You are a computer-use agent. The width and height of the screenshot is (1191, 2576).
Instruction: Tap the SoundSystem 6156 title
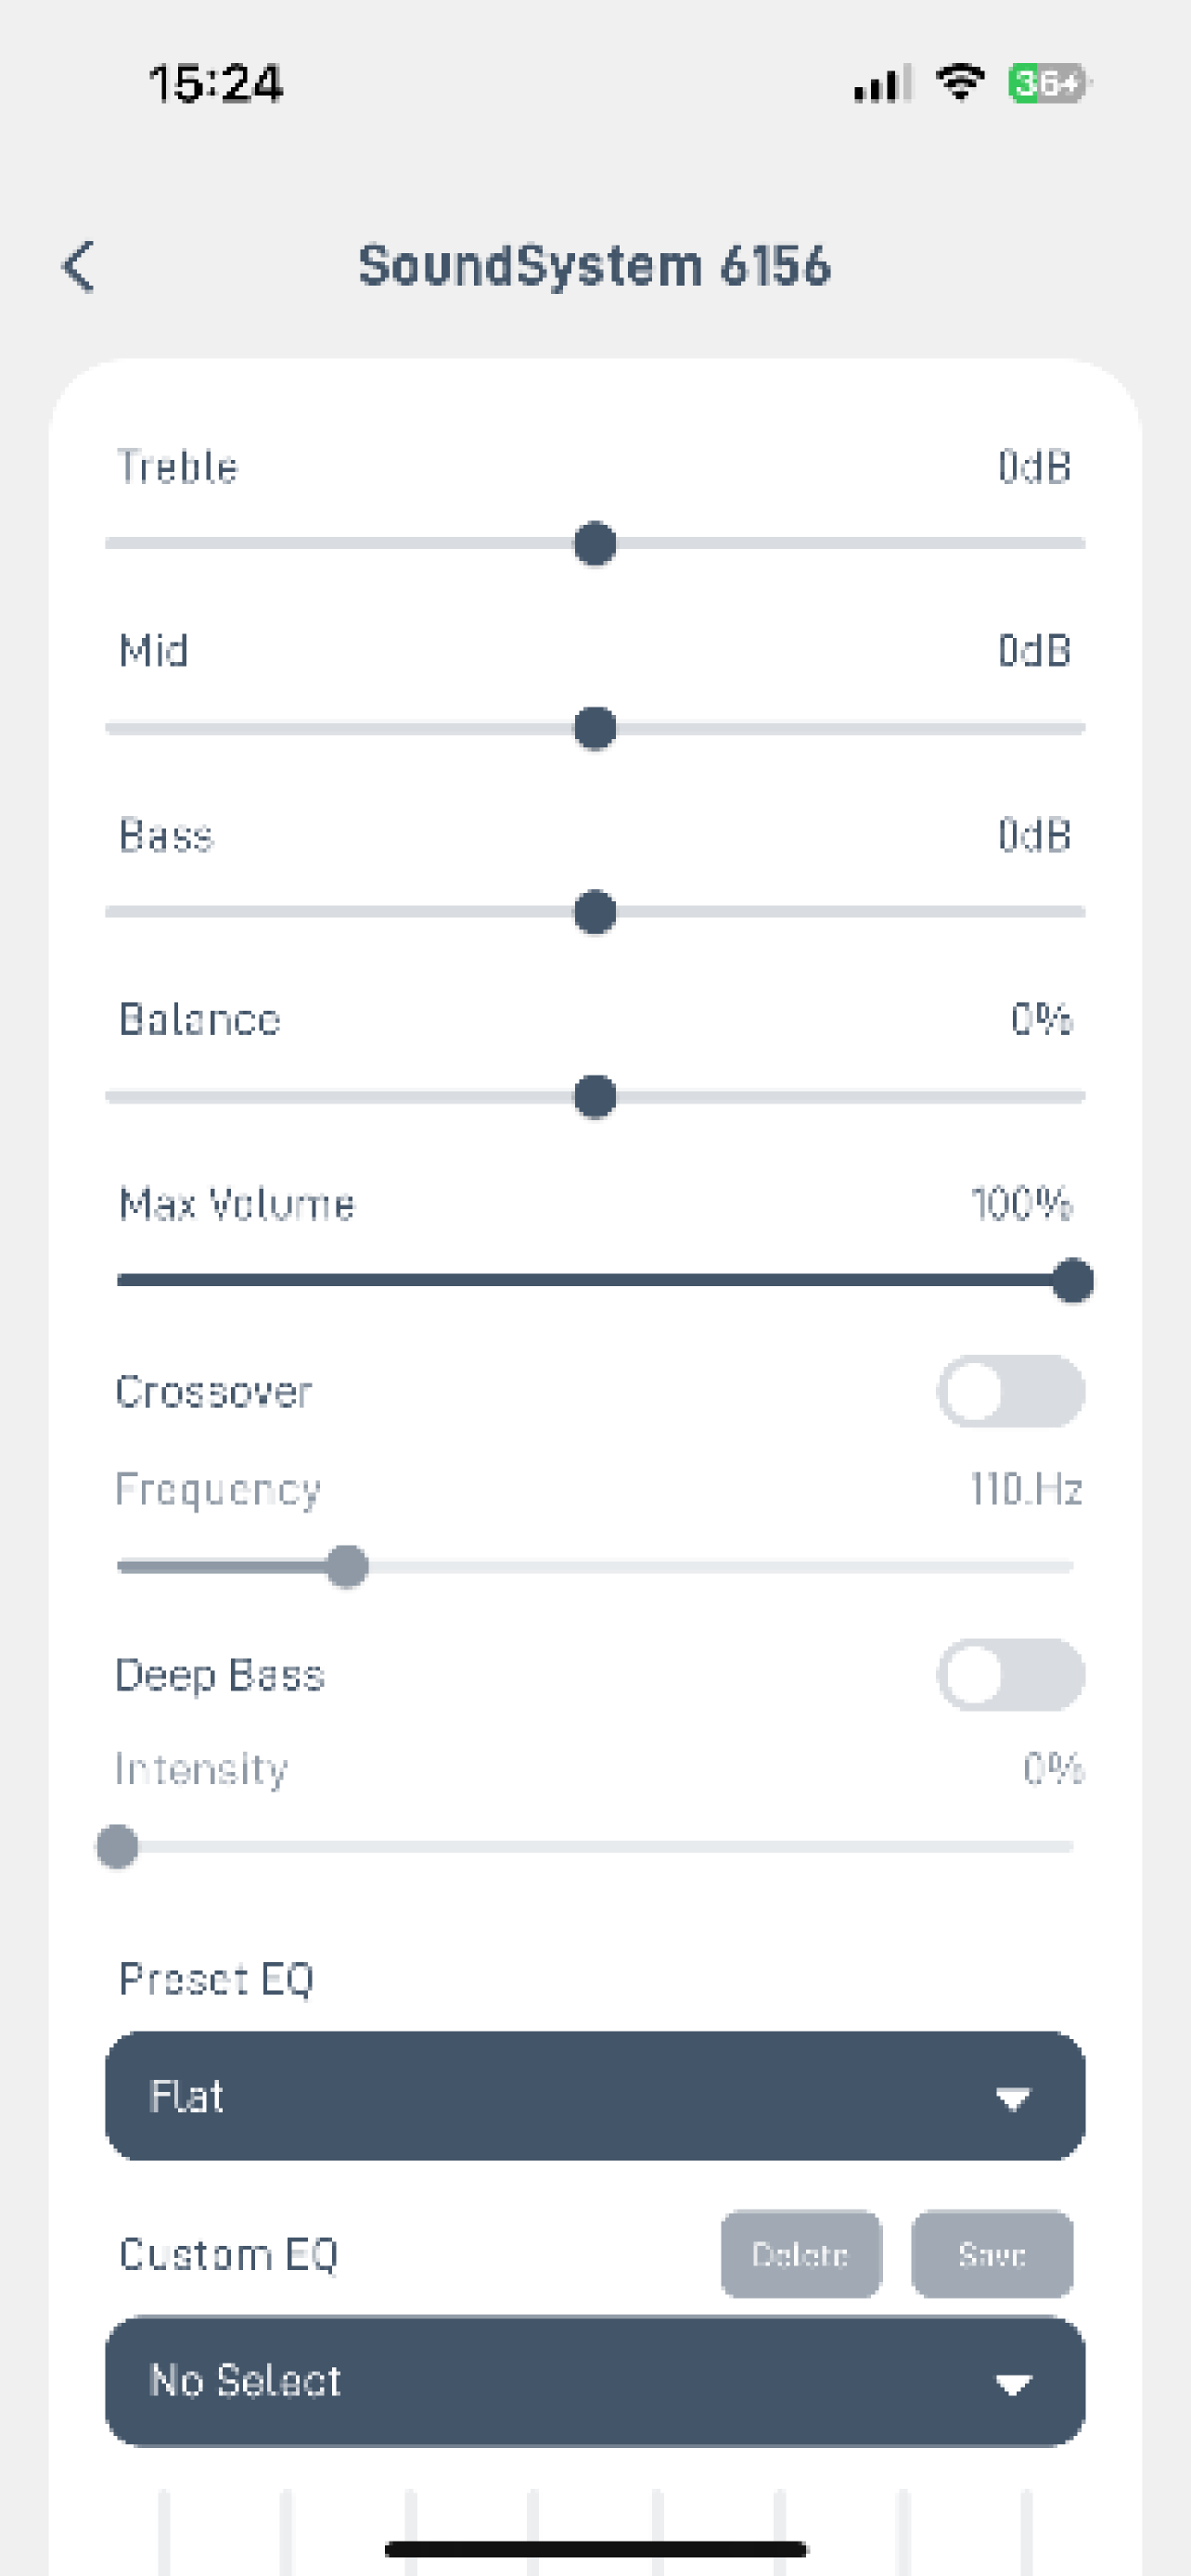click(x=595, y=266)
